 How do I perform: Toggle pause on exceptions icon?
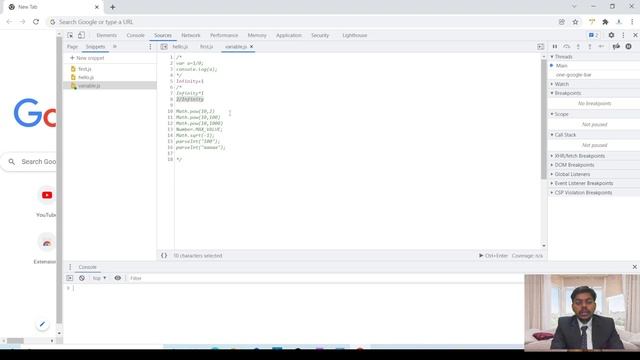click(629, 47)
